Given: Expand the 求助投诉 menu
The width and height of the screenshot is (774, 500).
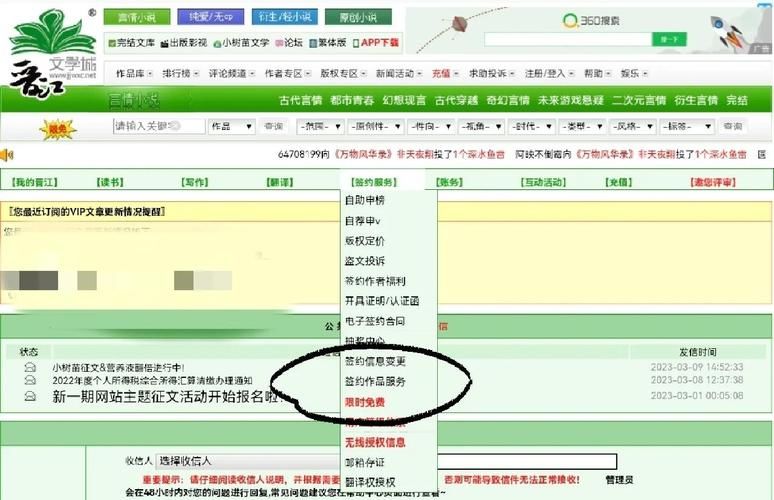Looking at the screenshot, I should coord(492,74).
